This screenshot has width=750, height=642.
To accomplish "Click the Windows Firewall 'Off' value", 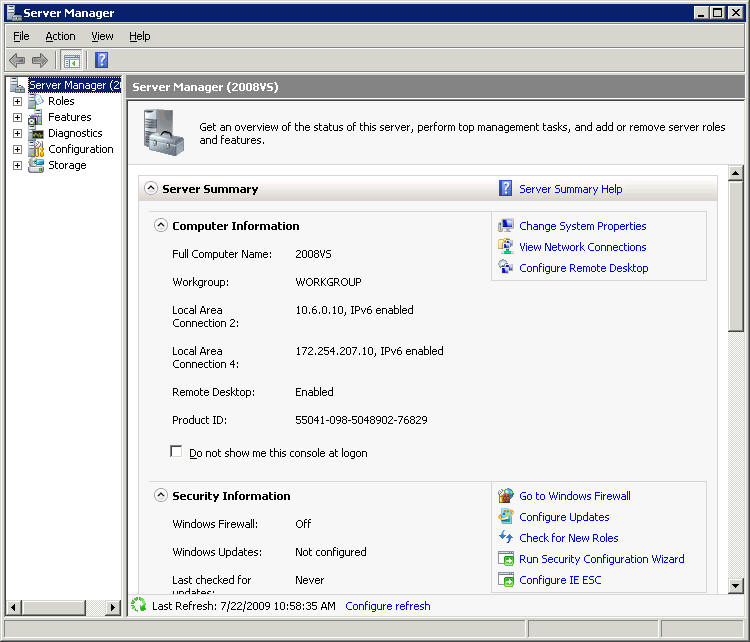I will coord(303,524).
